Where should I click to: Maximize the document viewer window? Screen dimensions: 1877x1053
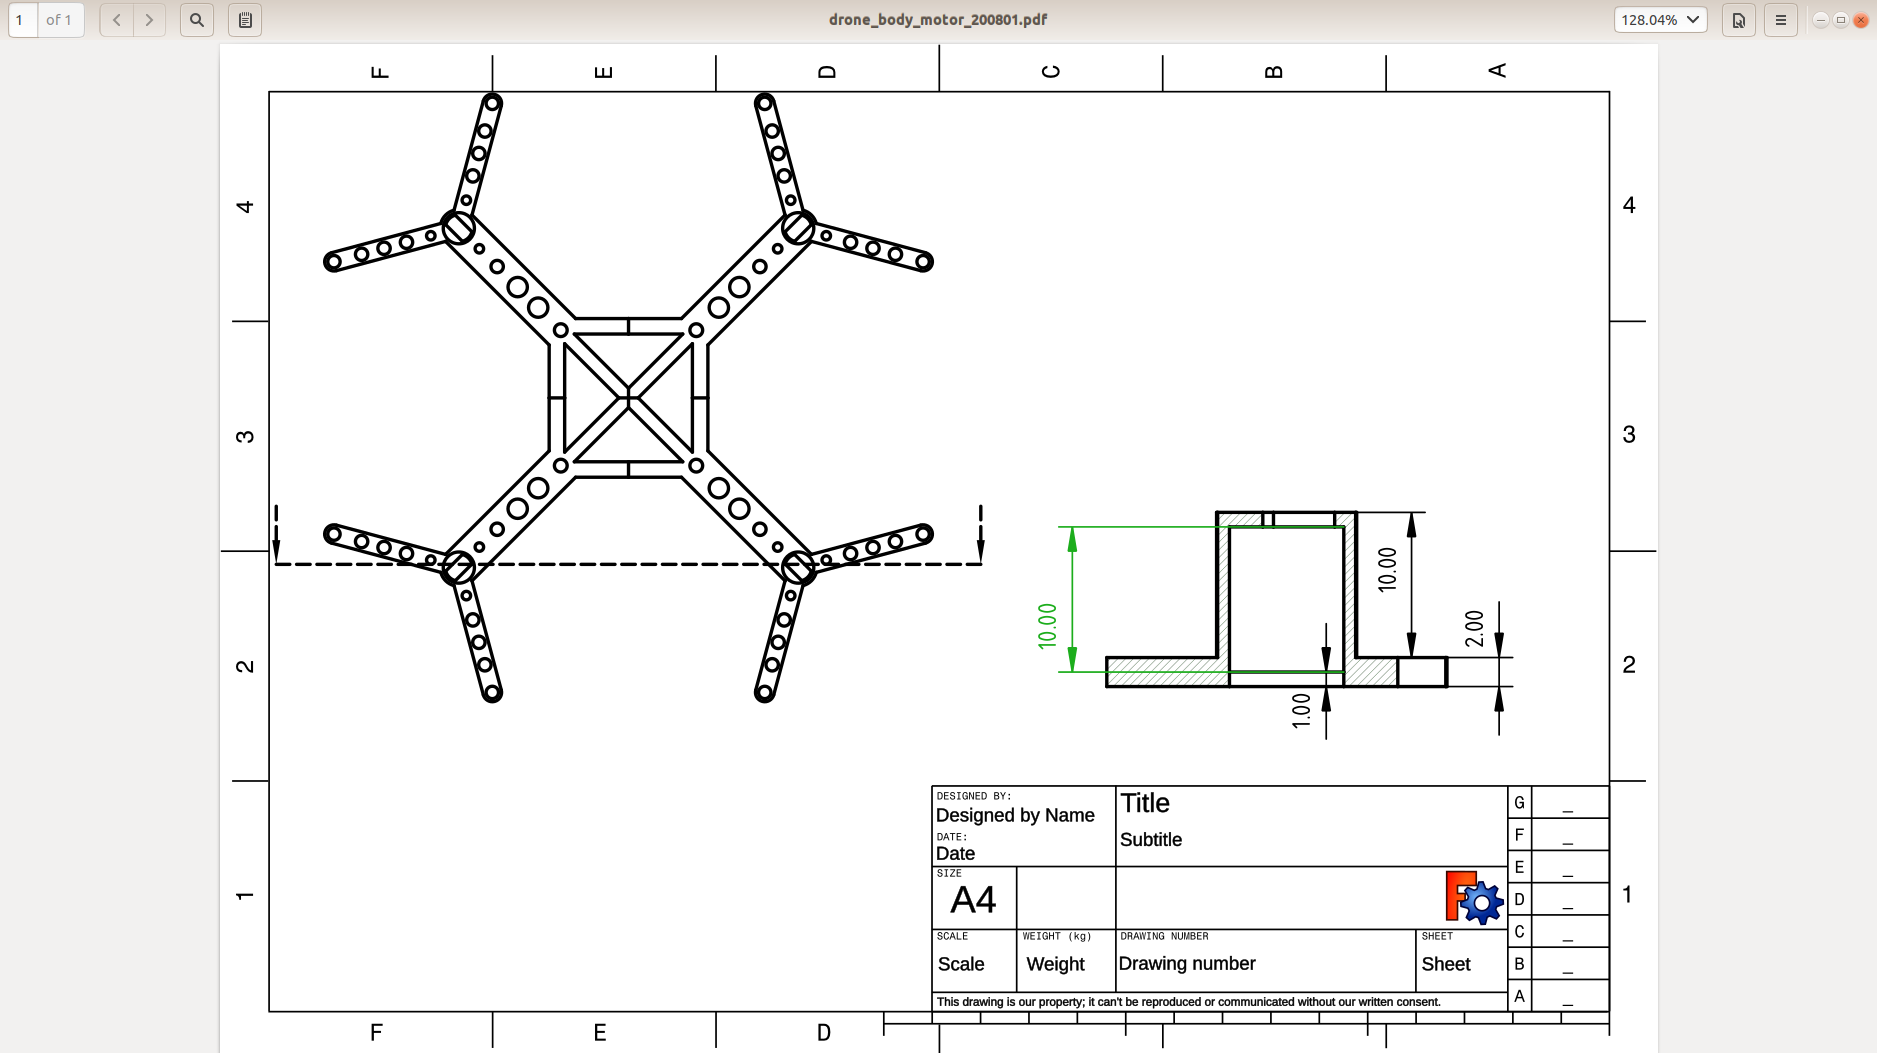point(1841,20)
